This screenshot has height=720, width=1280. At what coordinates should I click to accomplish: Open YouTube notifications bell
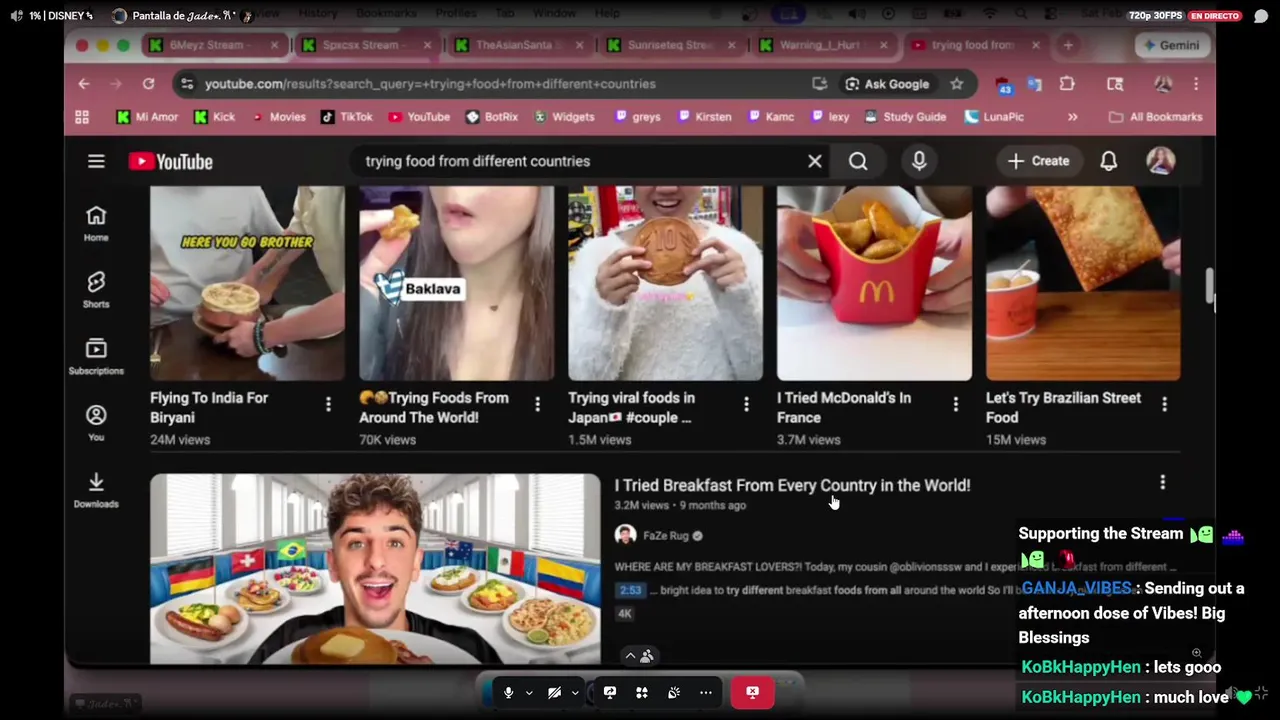1109,161
